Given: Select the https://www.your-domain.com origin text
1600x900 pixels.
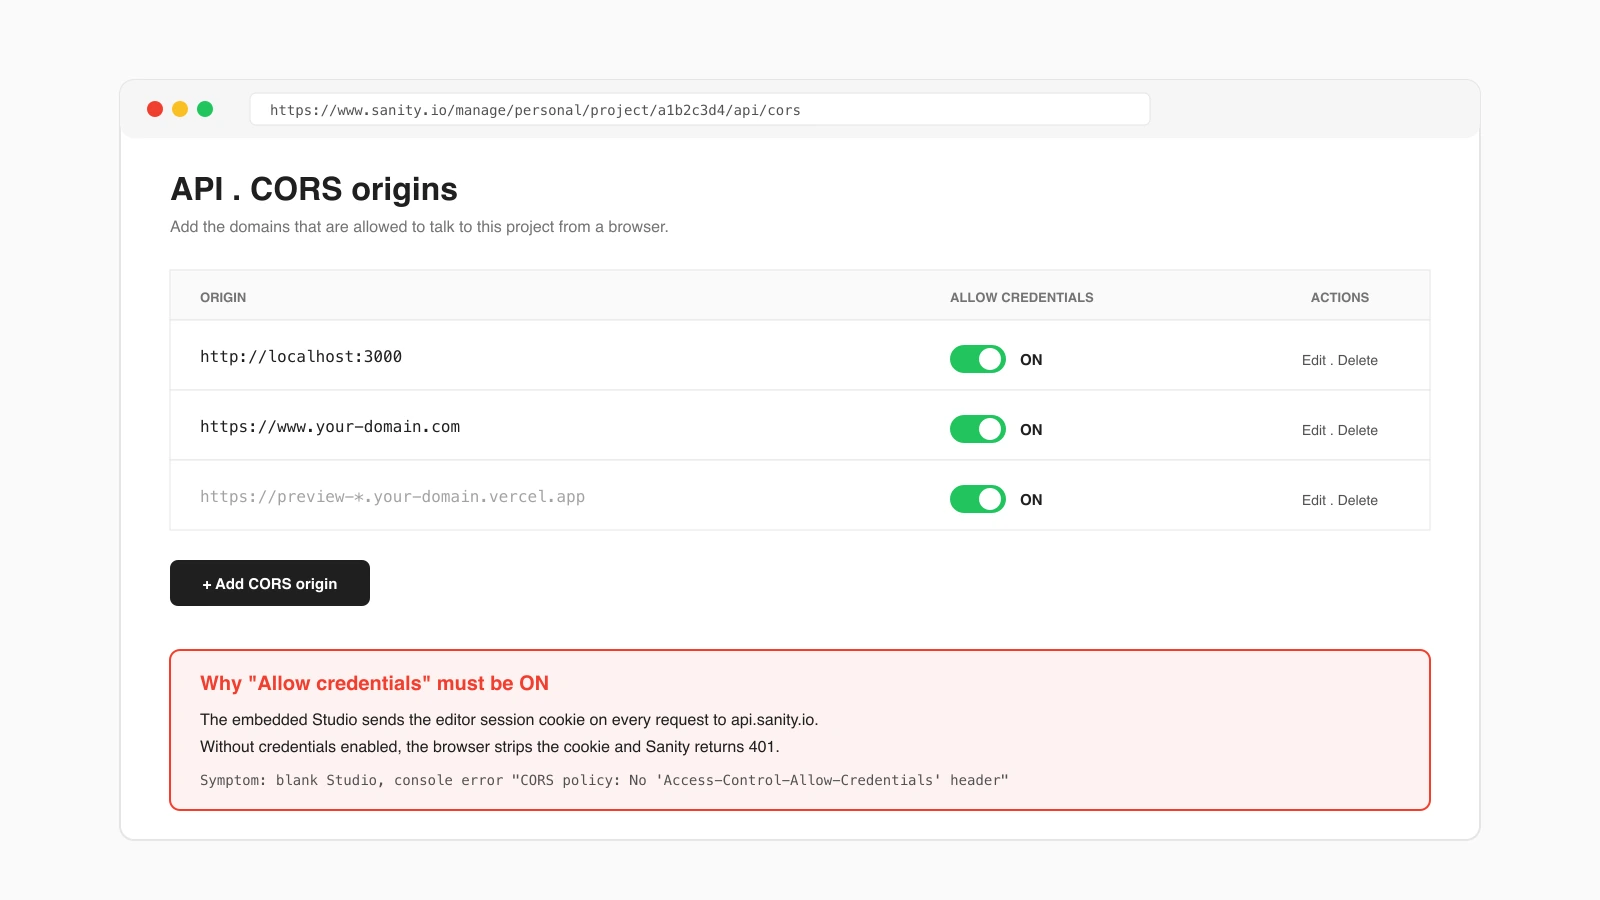Looking at the screenshot, I should (x=330, y=426).
